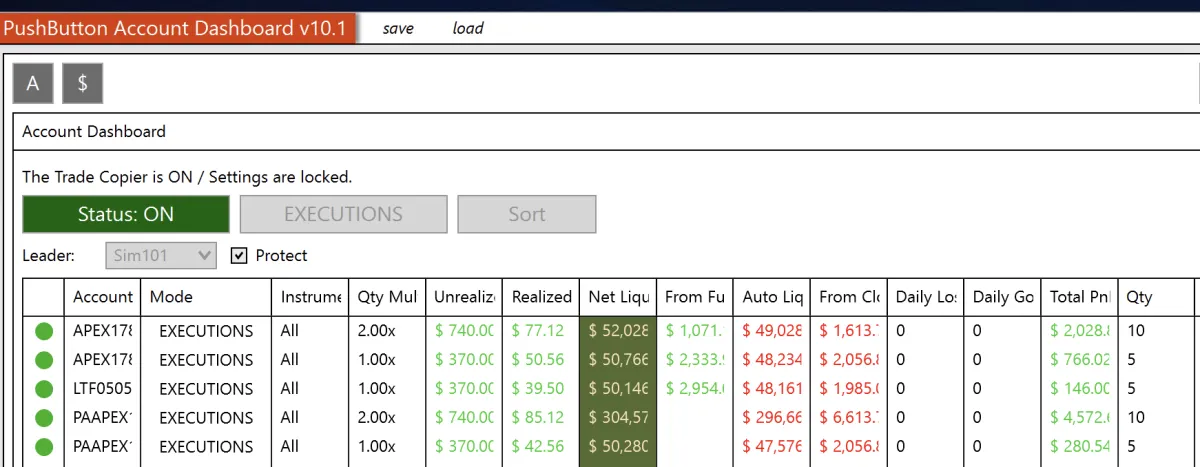Click green status dot in last row
This screenshot has width=1200, height=467.
click(x=44, y=447)
